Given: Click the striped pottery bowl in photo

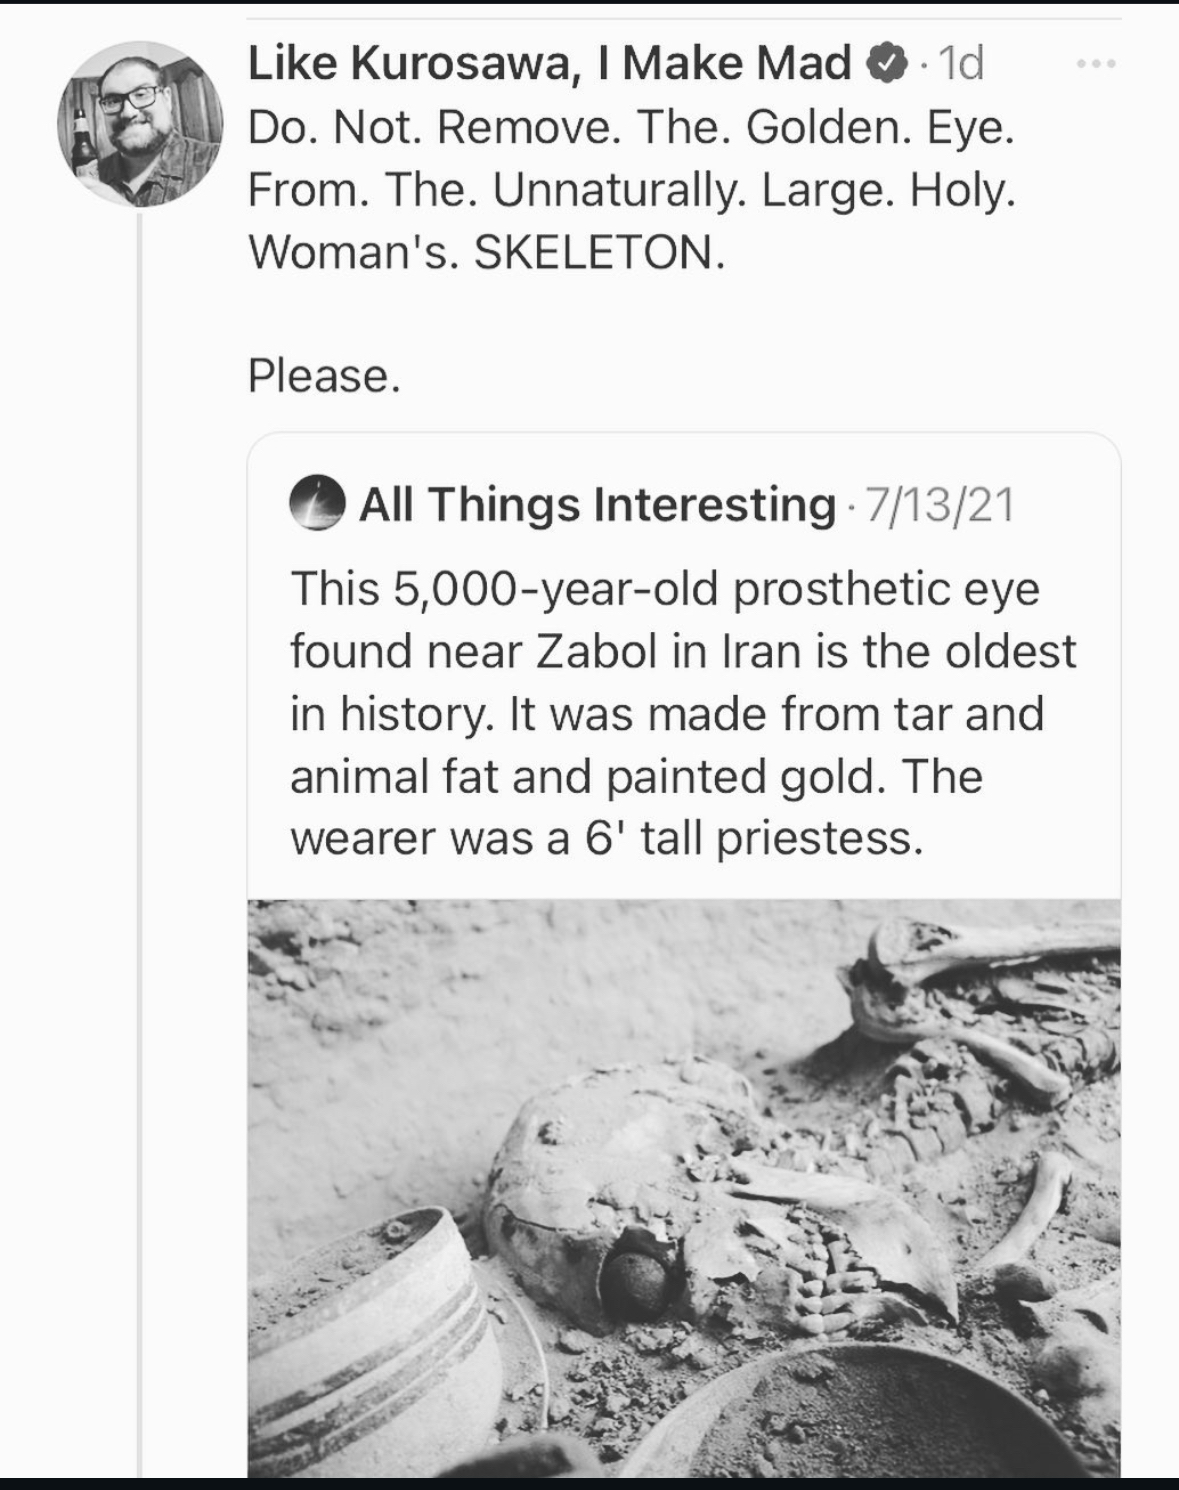Looking at the screenshot, I should [360, 1340].
